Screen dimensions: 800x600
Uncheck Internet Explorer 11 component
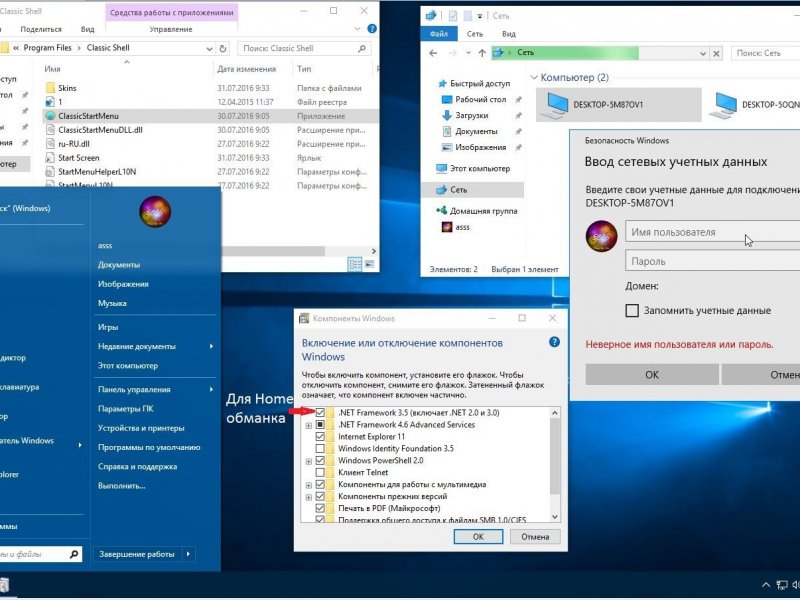(320, 436)
